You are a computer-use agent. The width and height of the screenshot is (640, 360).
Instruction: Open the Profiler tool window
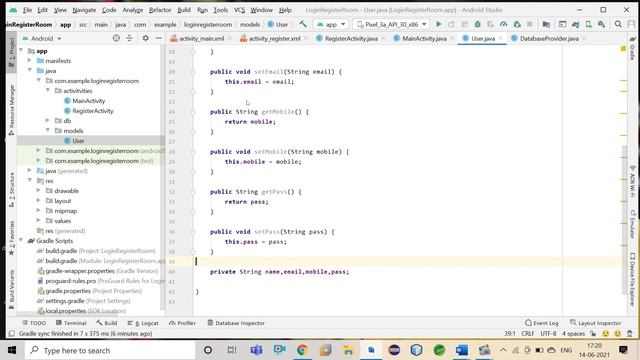click(182, 323)
